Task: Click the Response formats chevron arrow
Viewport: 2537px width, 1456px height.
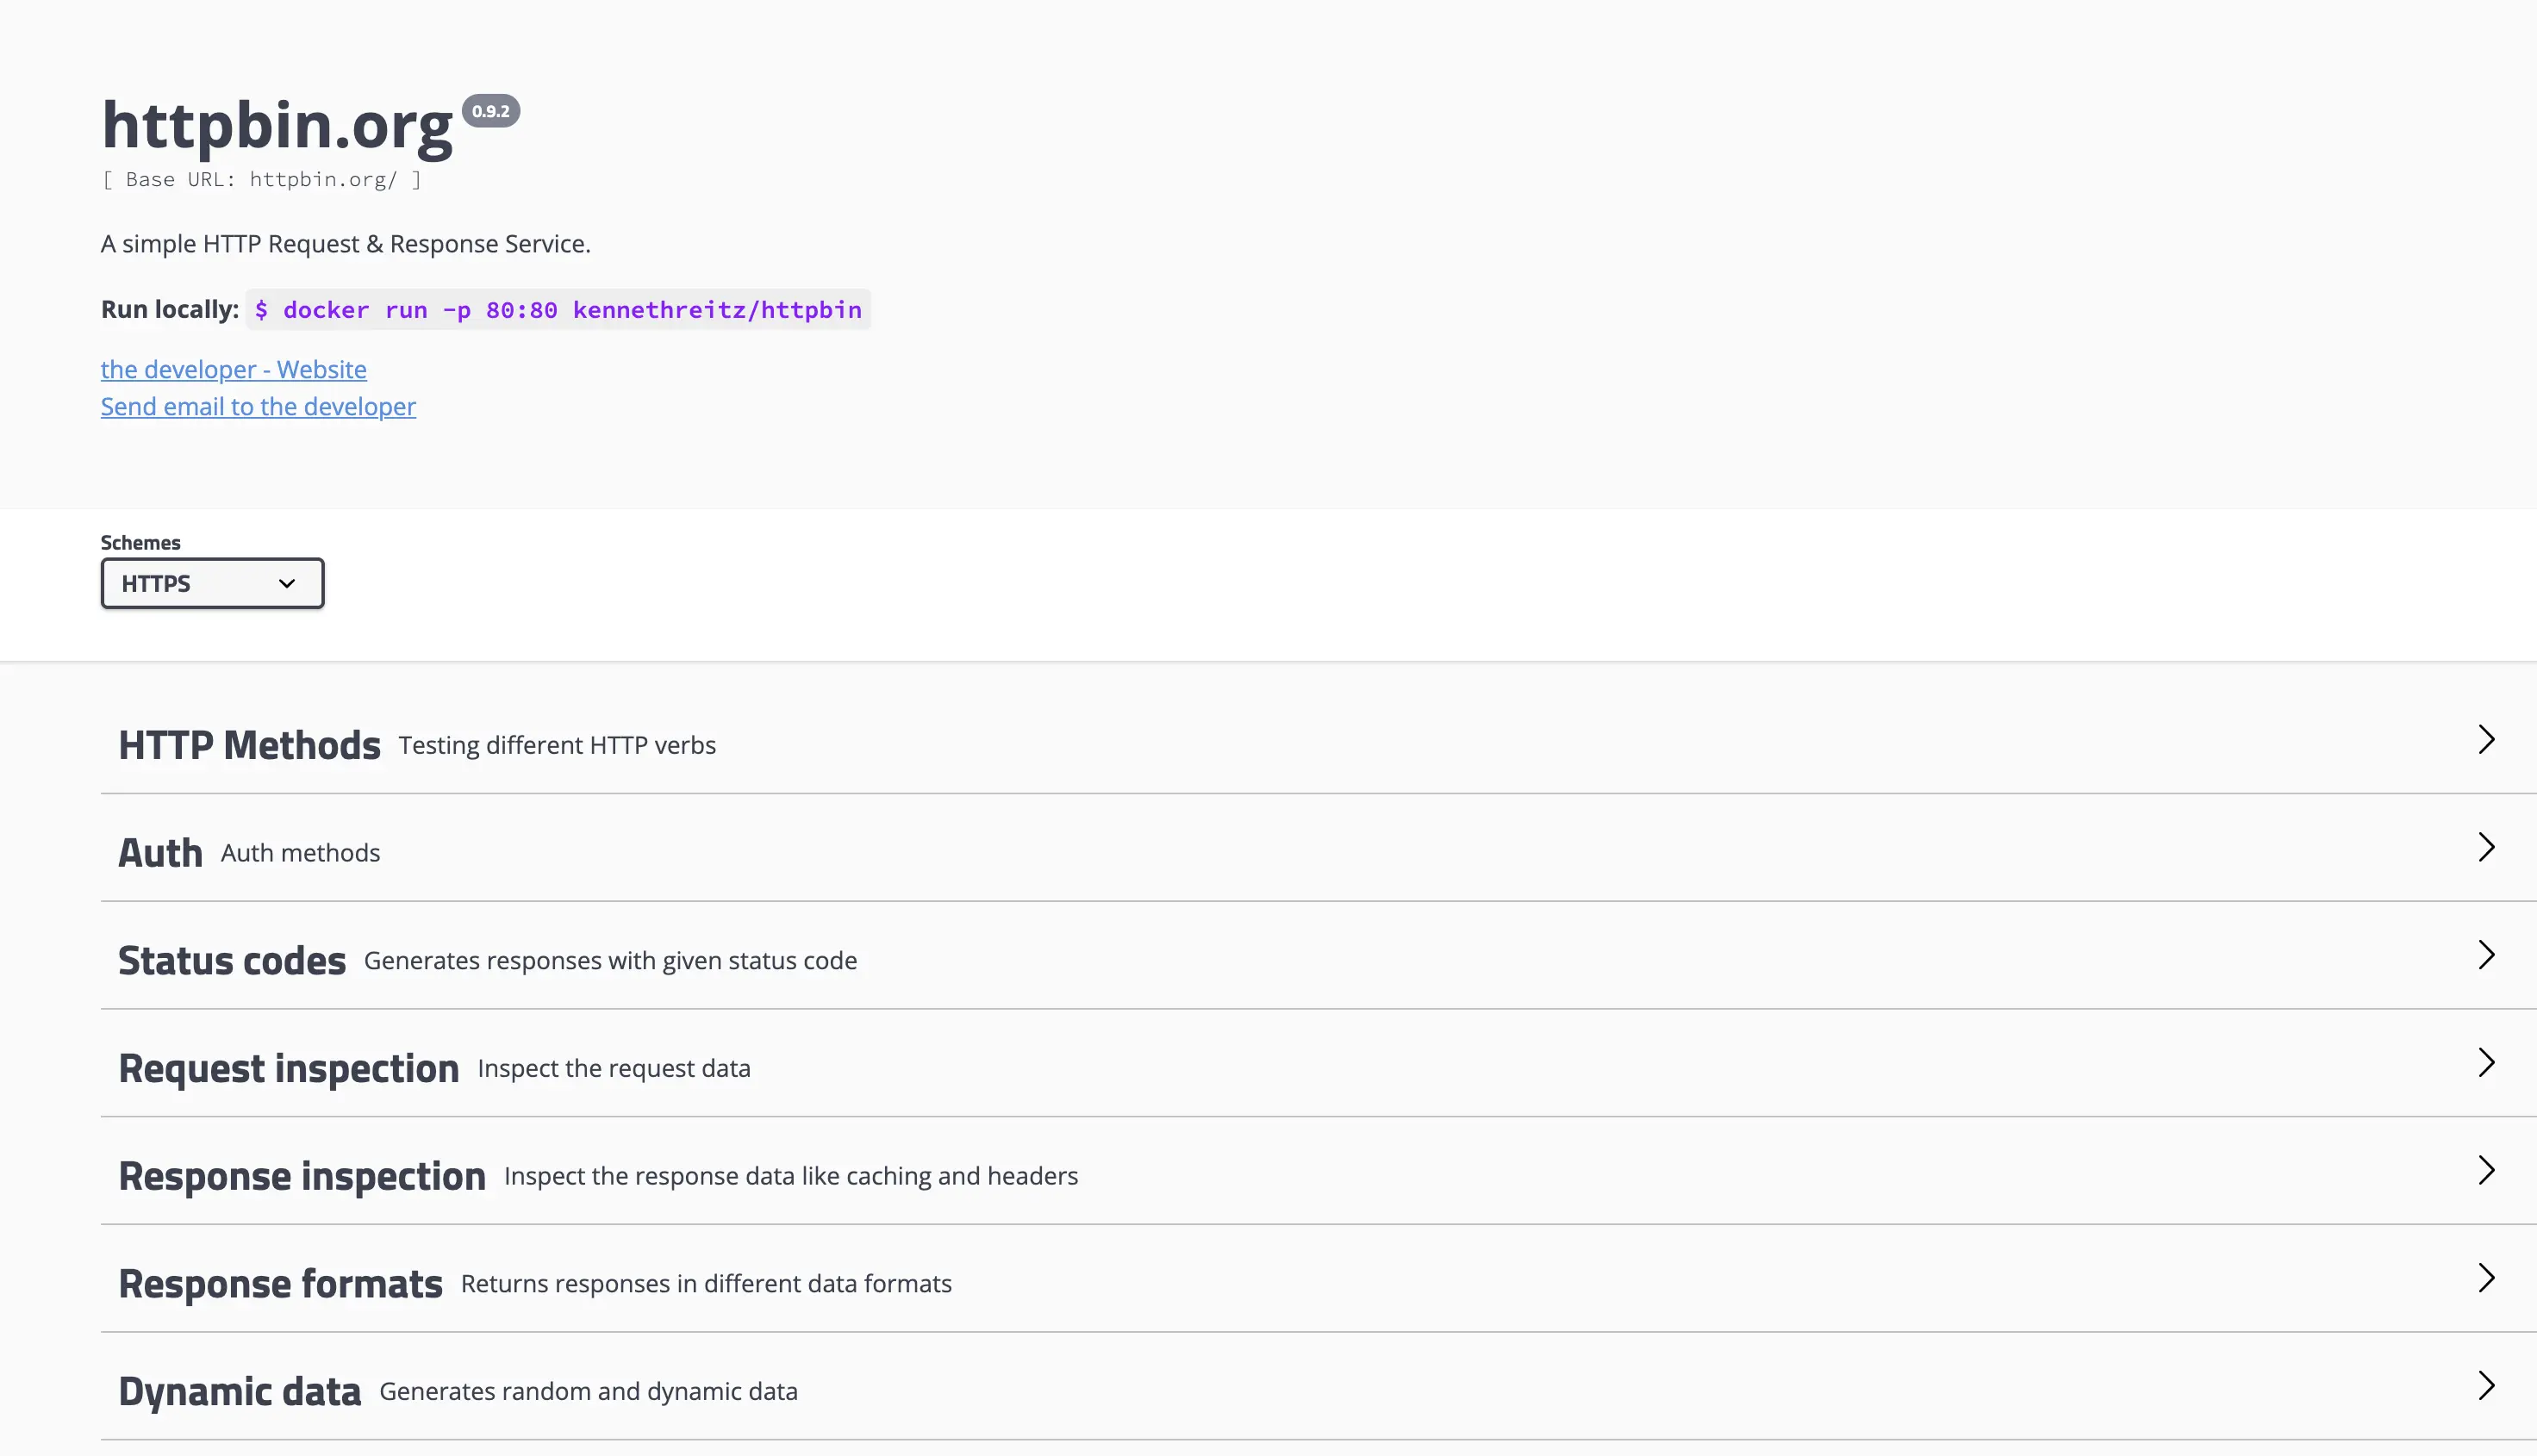Action: 2486,1278
